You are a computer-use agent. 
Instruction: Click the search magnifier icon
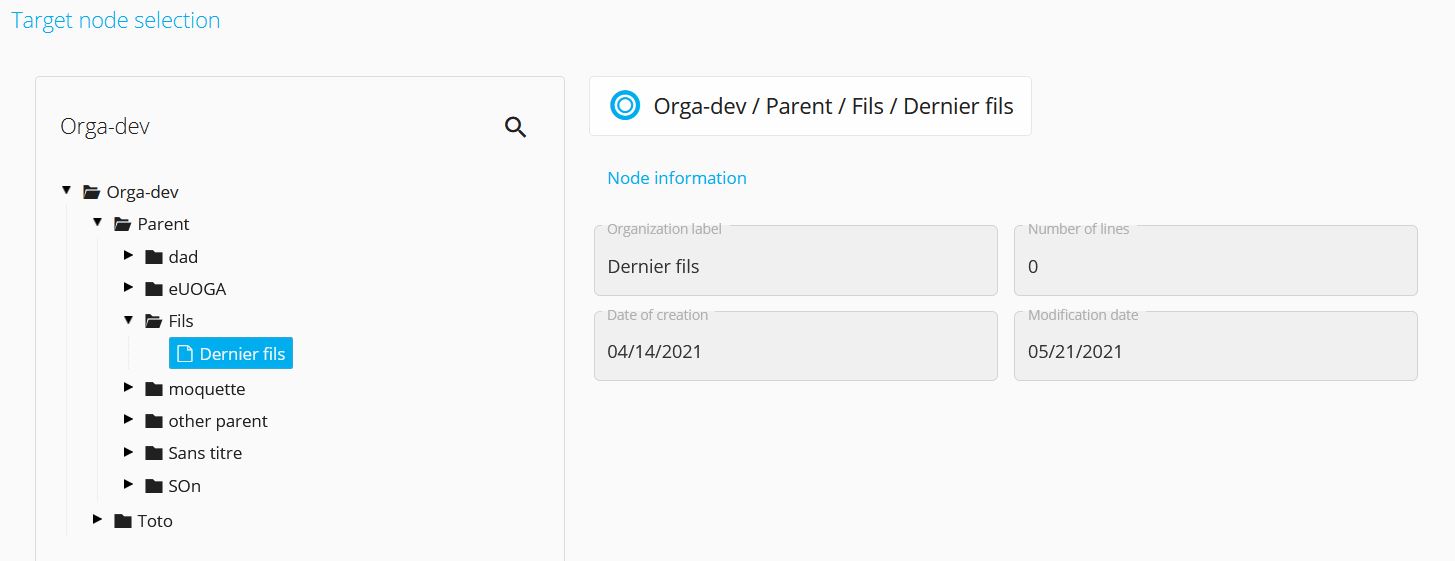point(515,127)
